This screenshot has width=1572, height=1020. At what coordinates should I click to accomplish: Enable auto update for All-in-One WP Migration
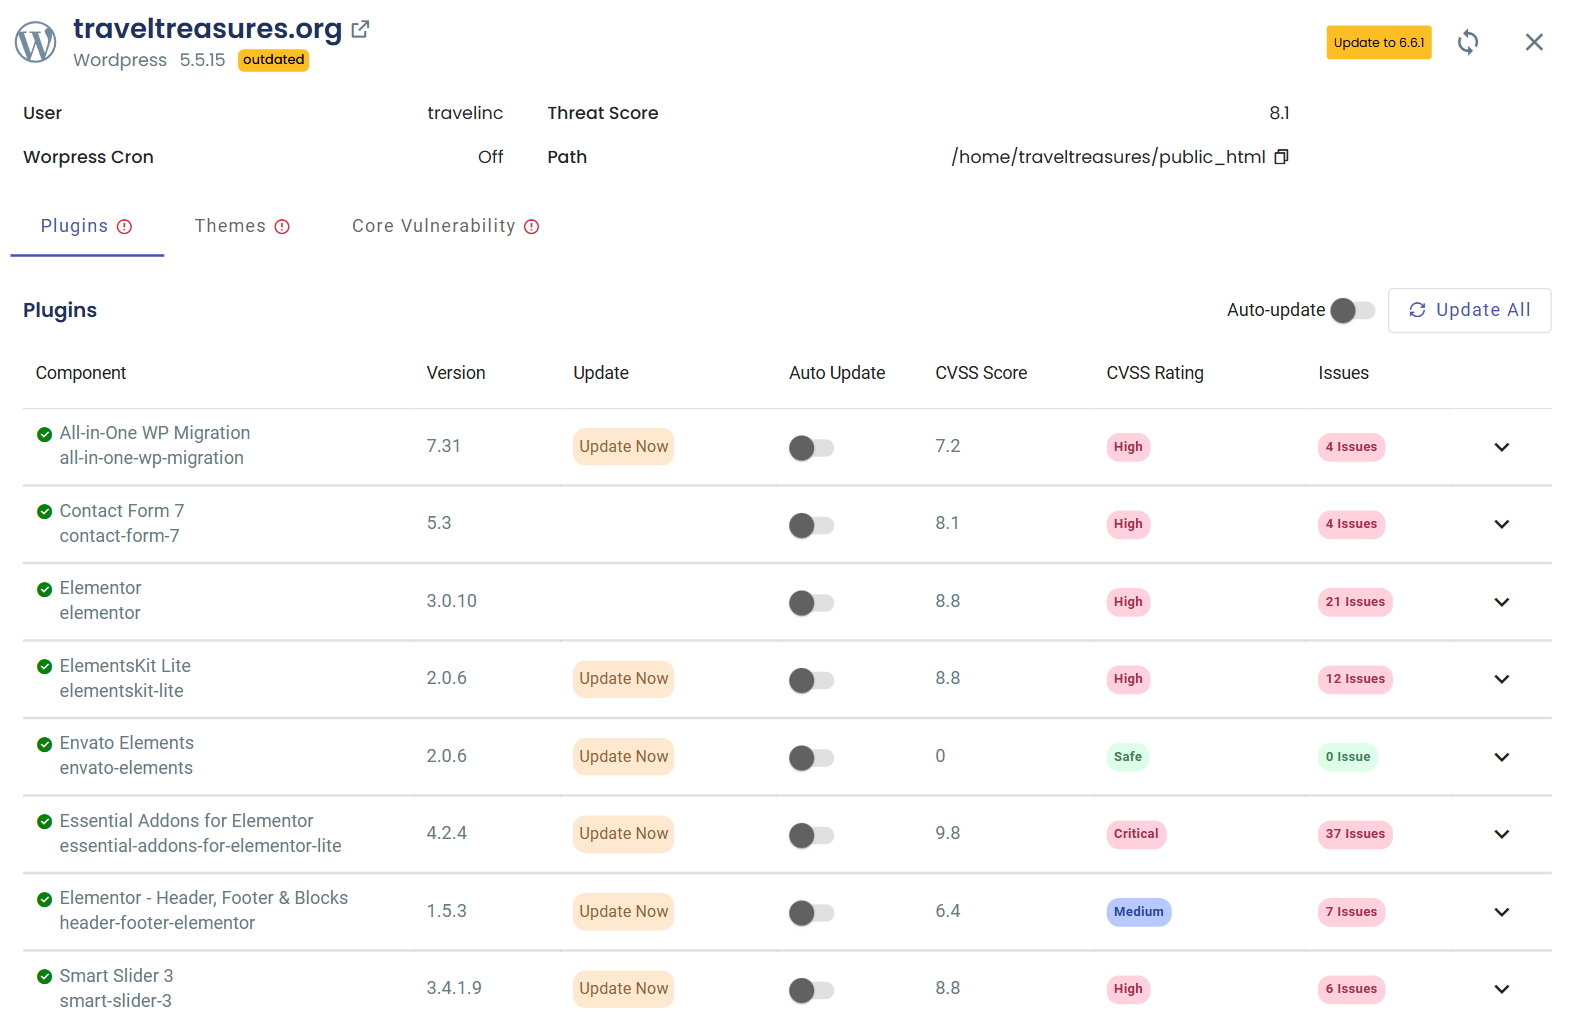click(811, 448)
